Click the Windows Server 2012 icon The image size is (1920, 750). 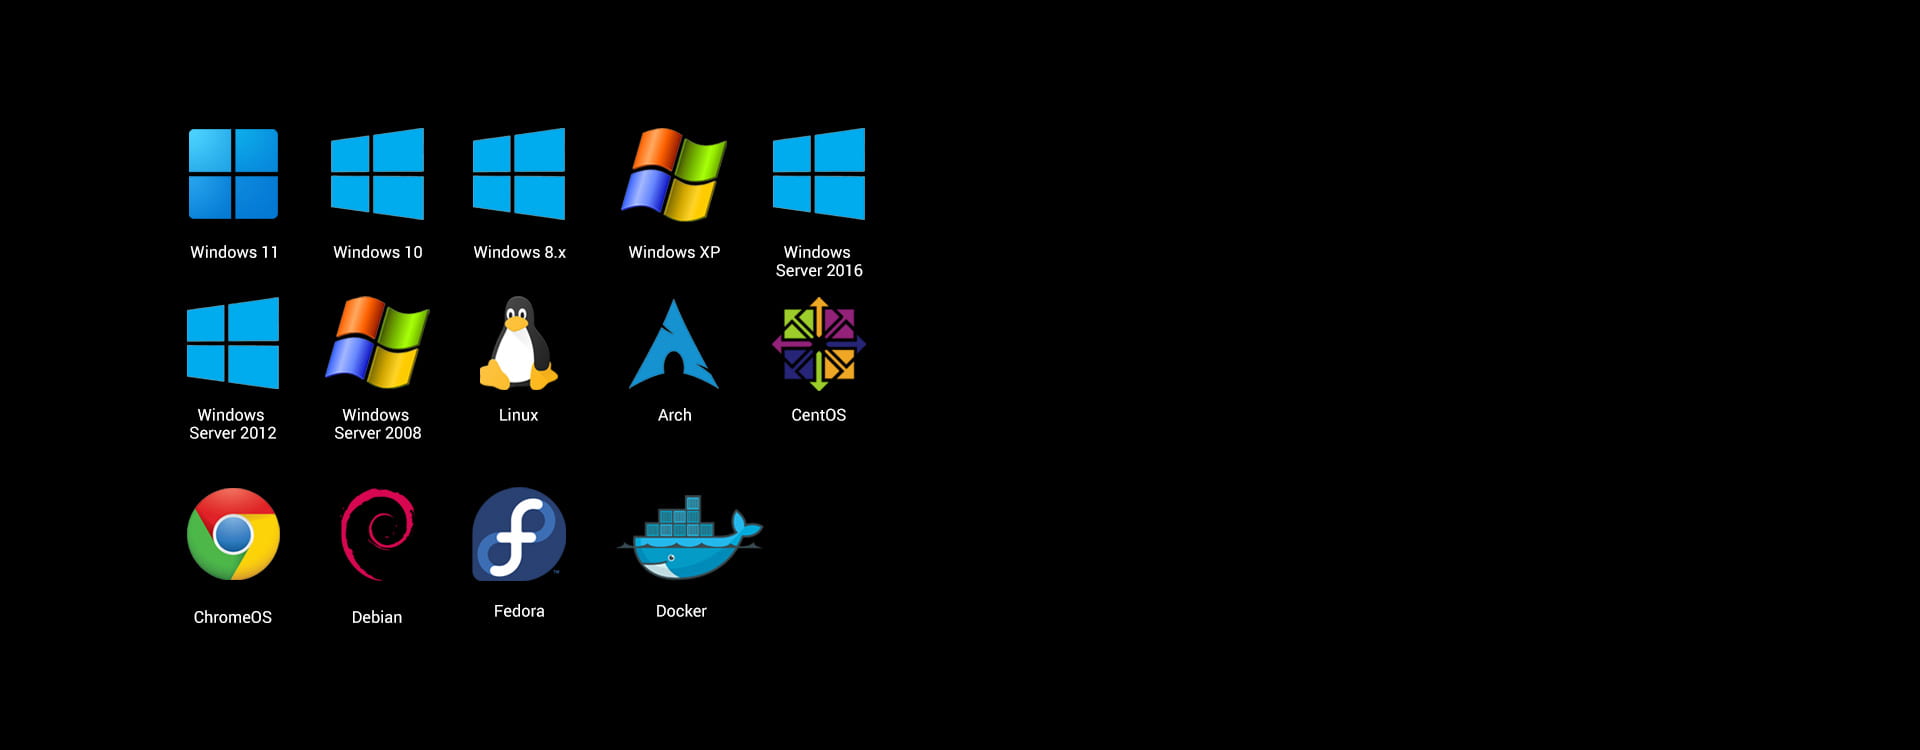coord(233,343)
